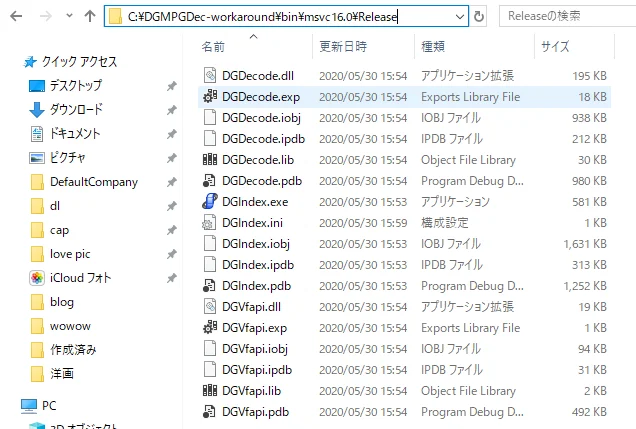Open the iCloud フォト quick access item
Viewport: 636px width, 429px height.
[x=80, y=278]
